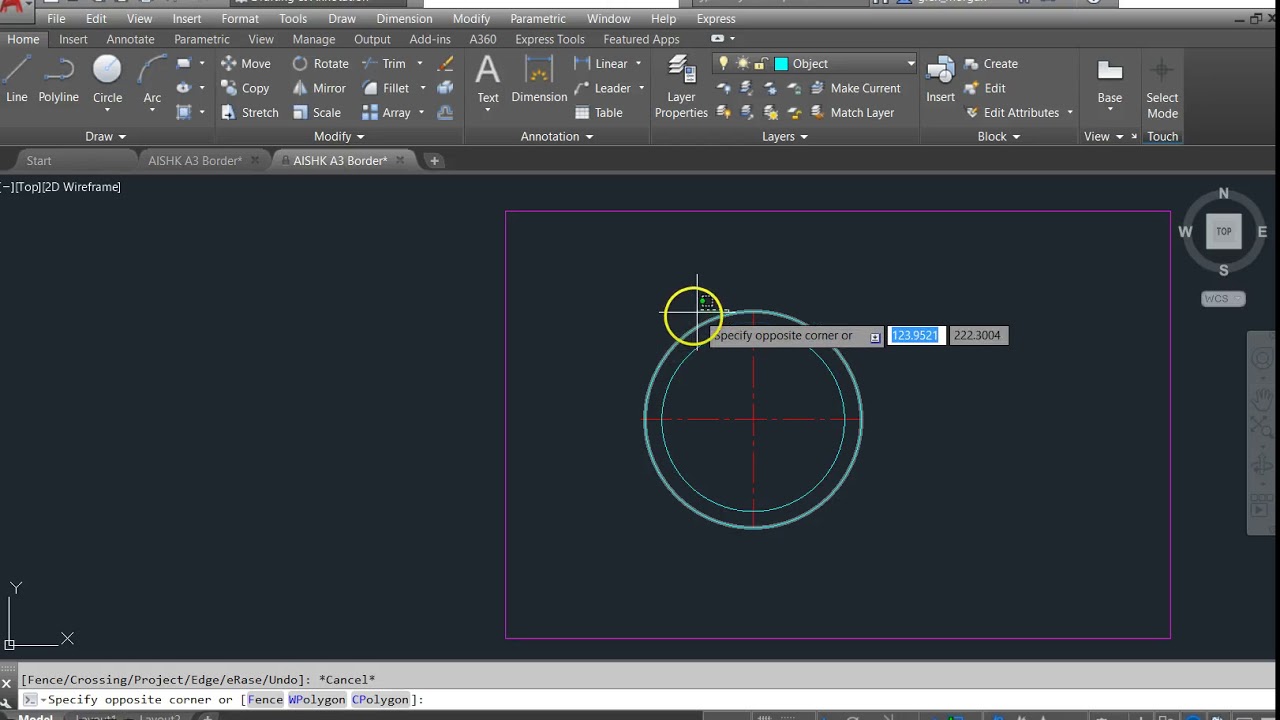This screenshot has width=1280, height=720.
Task: Click the Dimension tool
Action: (539, 79)
